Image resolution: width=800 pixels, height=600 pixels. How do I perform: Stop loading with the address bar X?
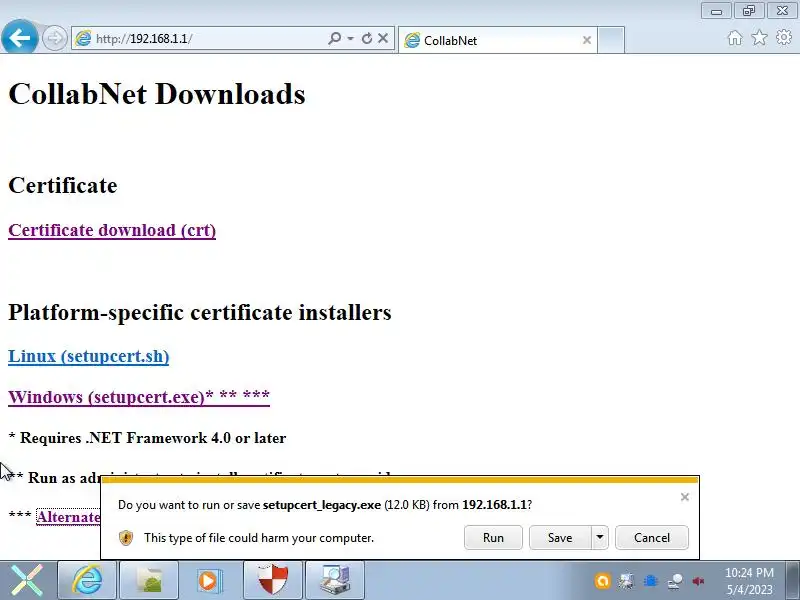pos(383,38)
